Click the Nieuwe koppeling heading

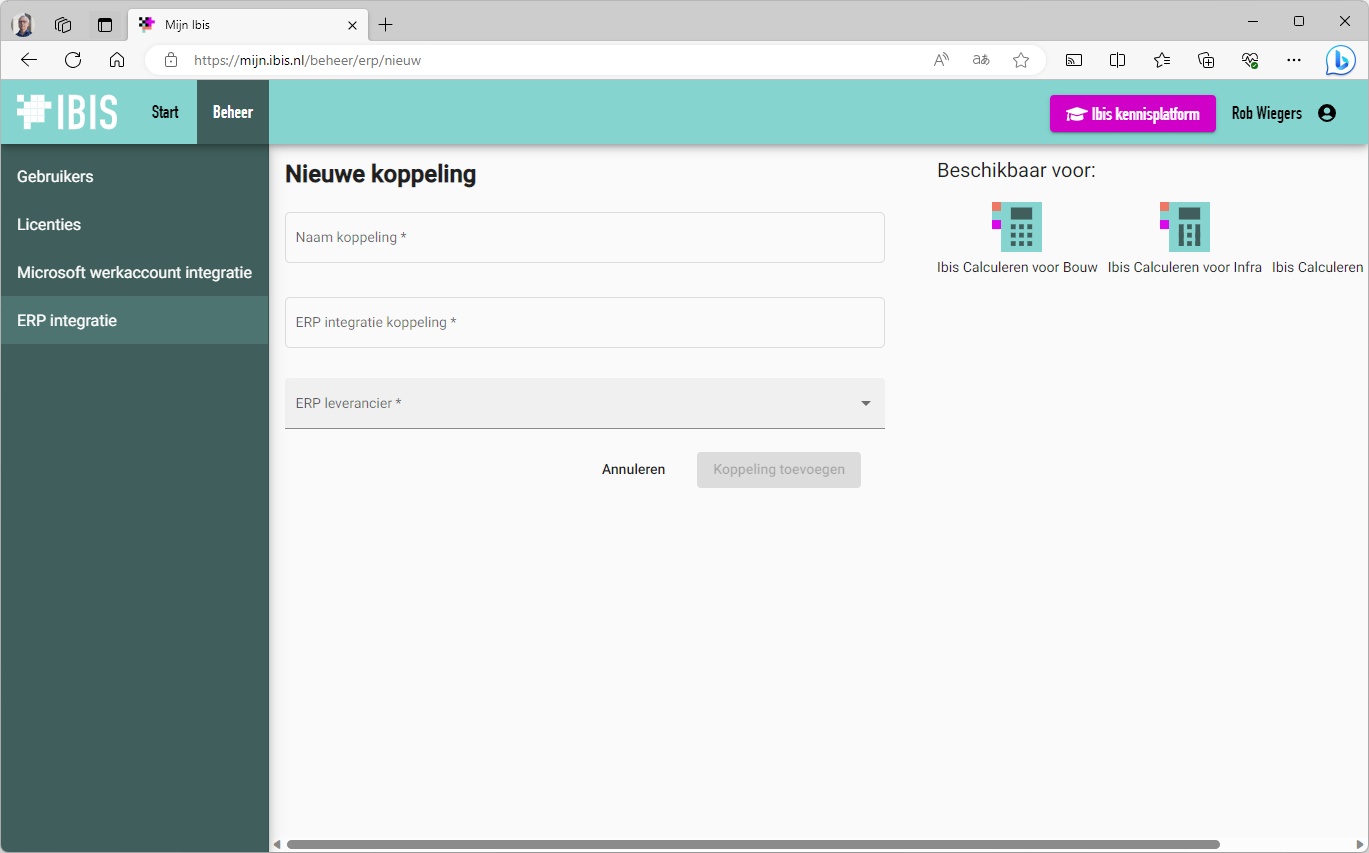coord(380,174)
